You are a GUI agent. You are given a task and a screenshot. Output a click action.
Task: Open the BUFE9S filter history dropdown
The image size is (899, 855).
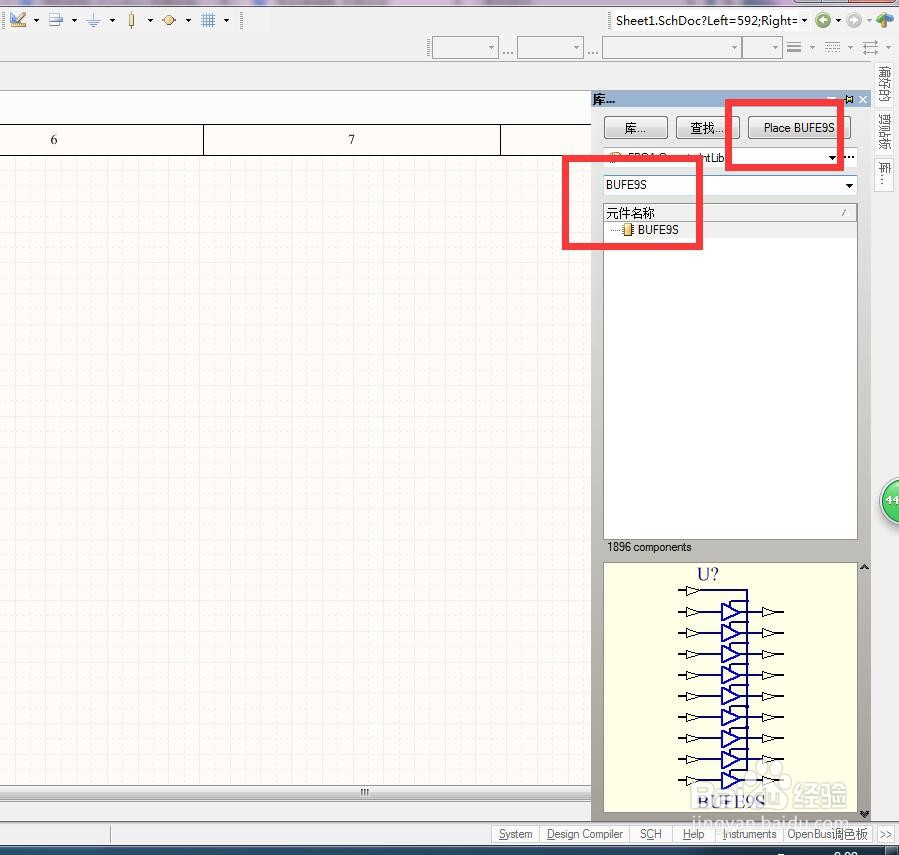tap(849, 185)
